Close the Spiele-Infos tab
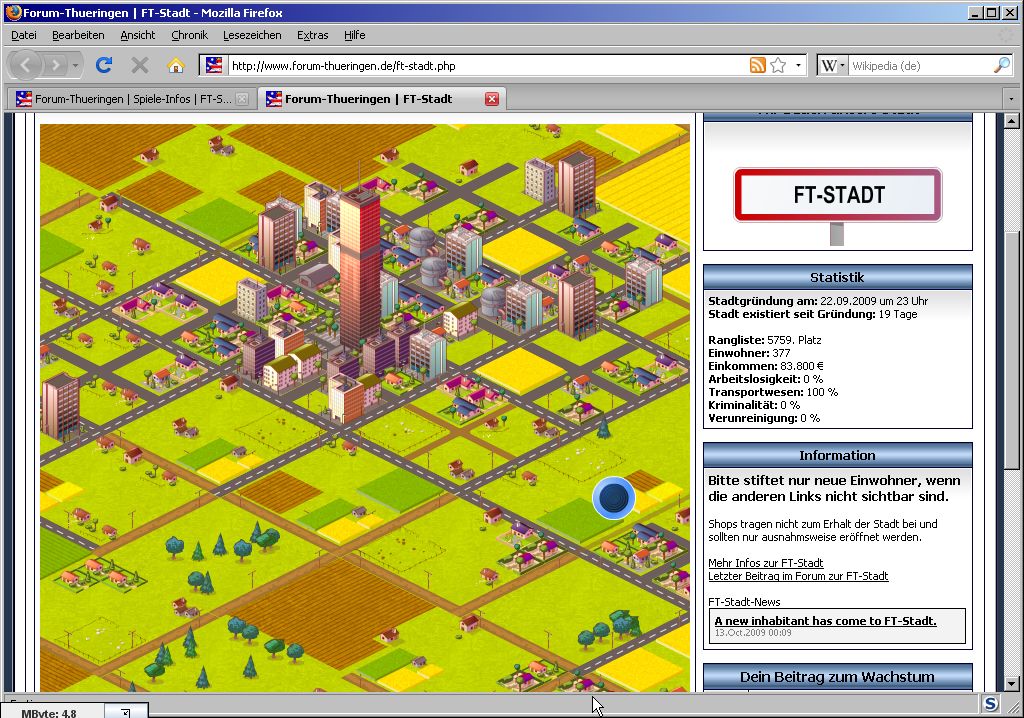1024x718 pixels. click(242, 99)
